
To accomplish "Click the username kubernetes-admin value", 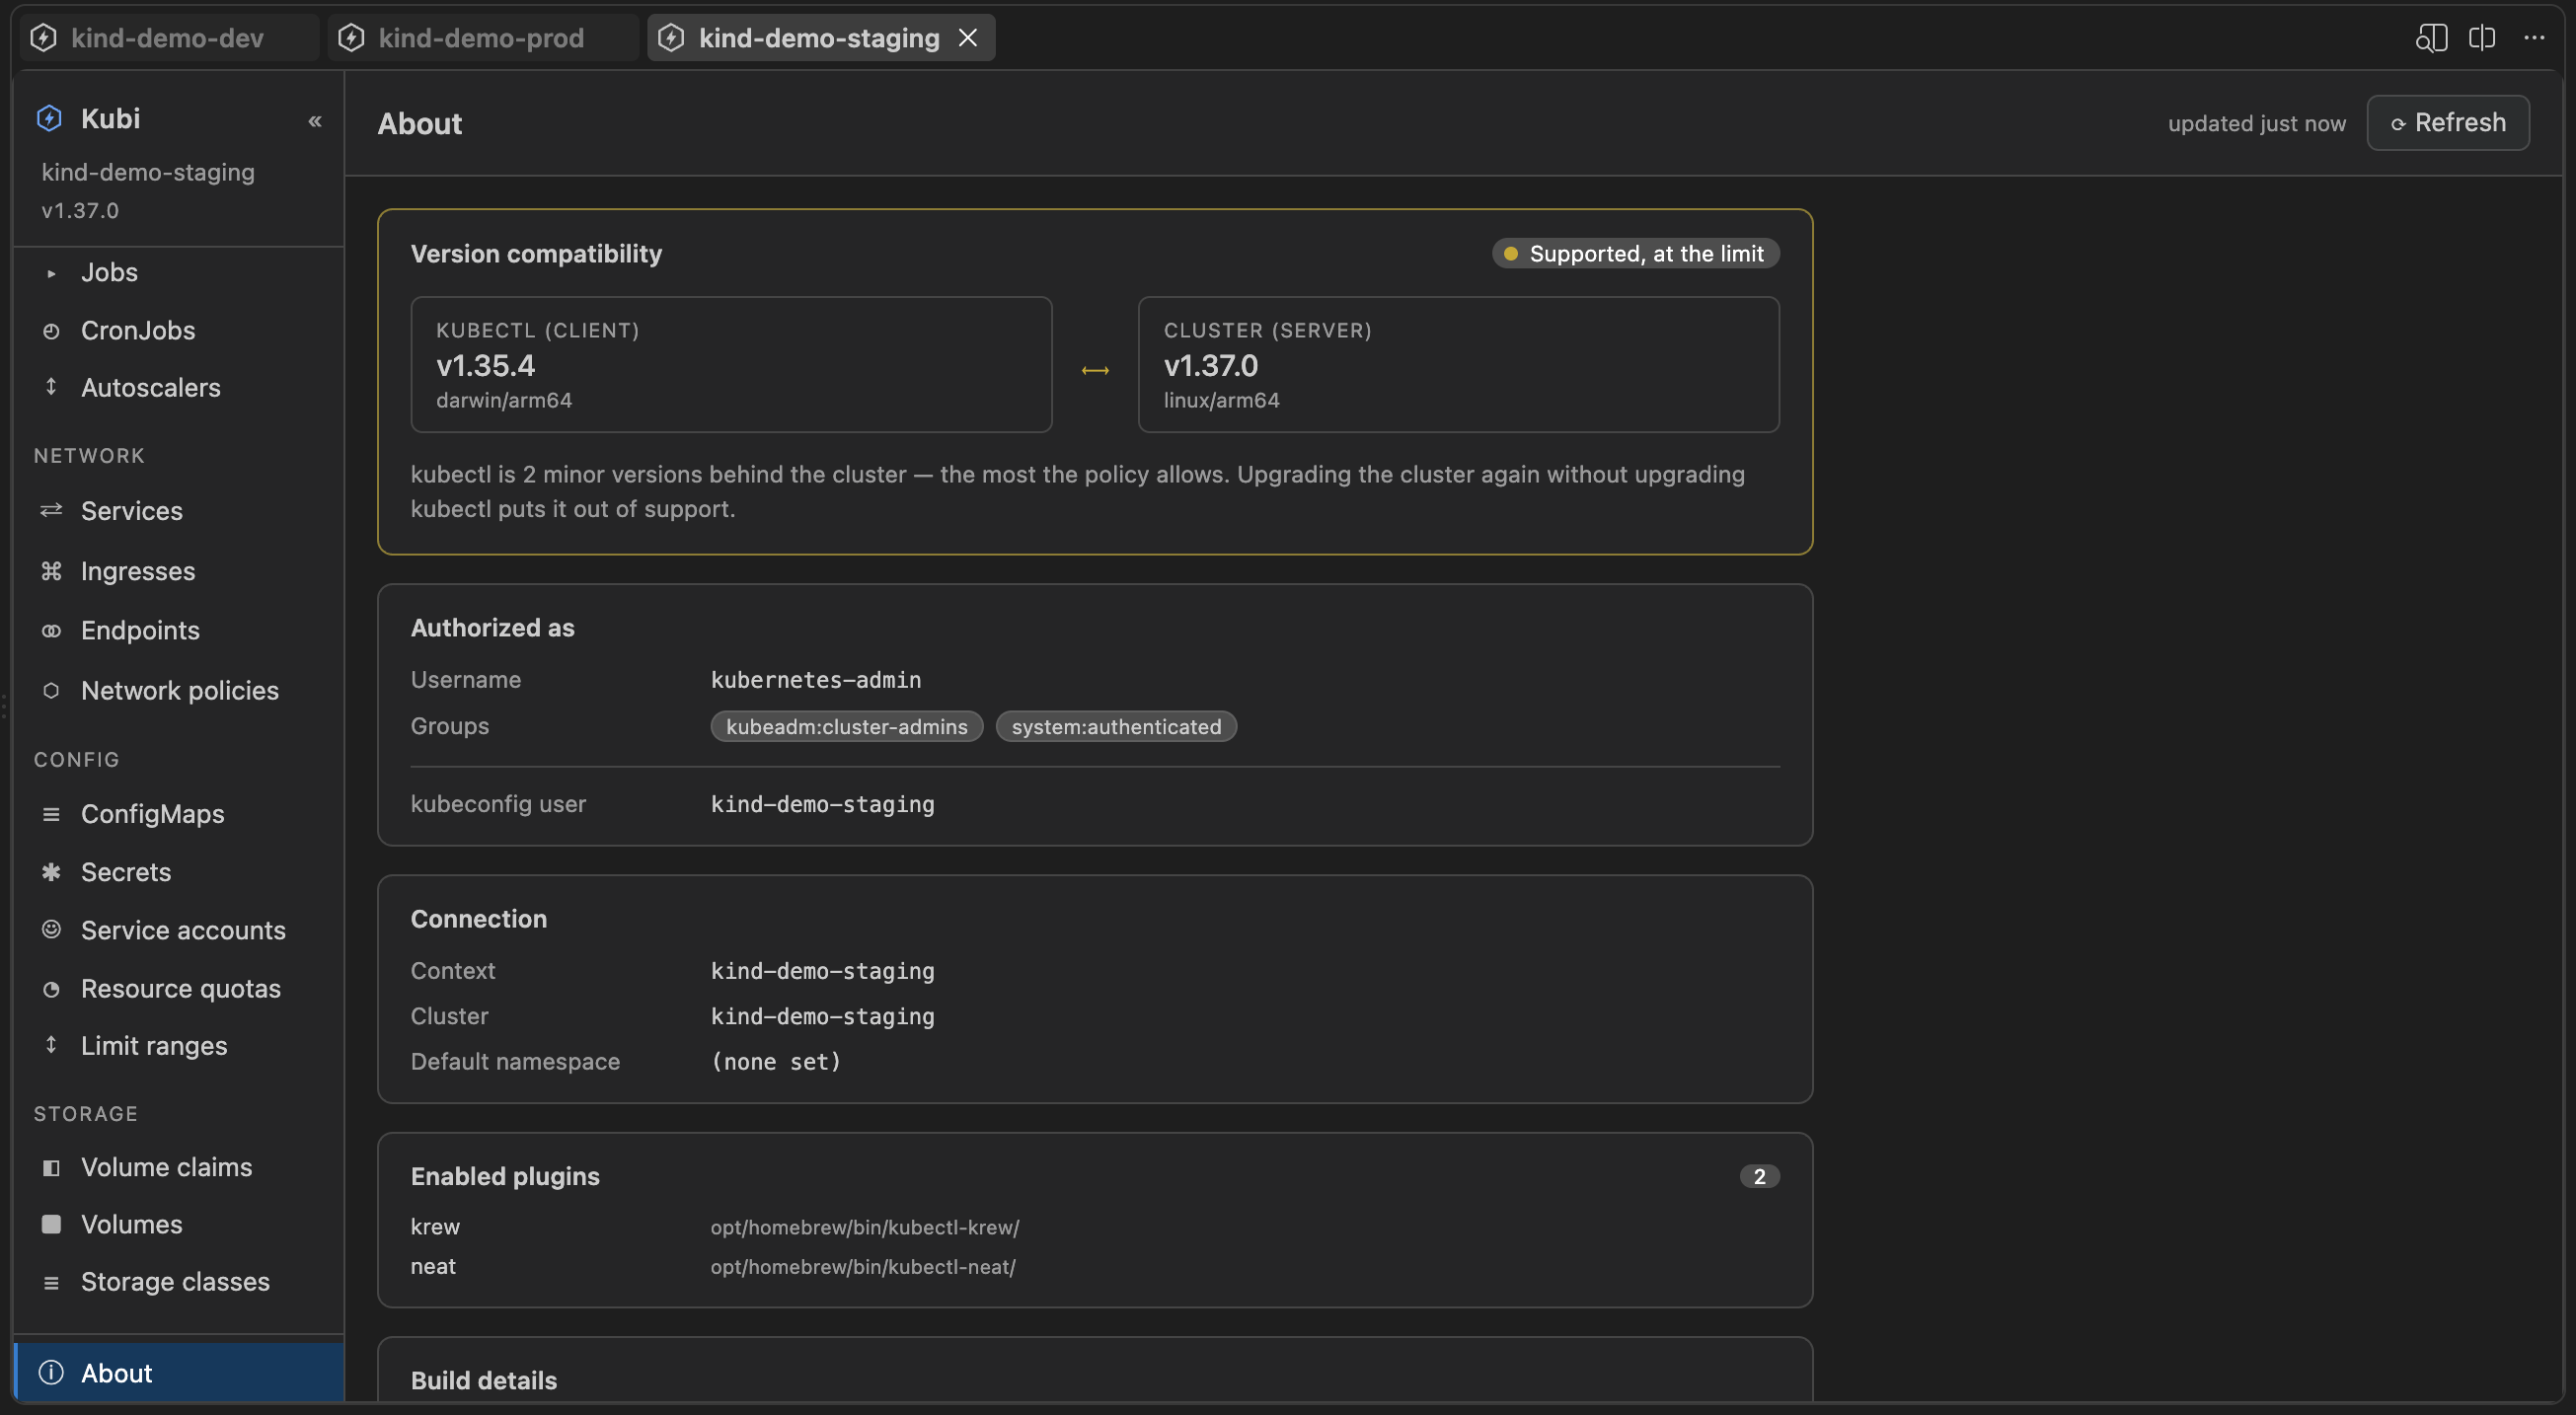I will [x=816, y=680].
